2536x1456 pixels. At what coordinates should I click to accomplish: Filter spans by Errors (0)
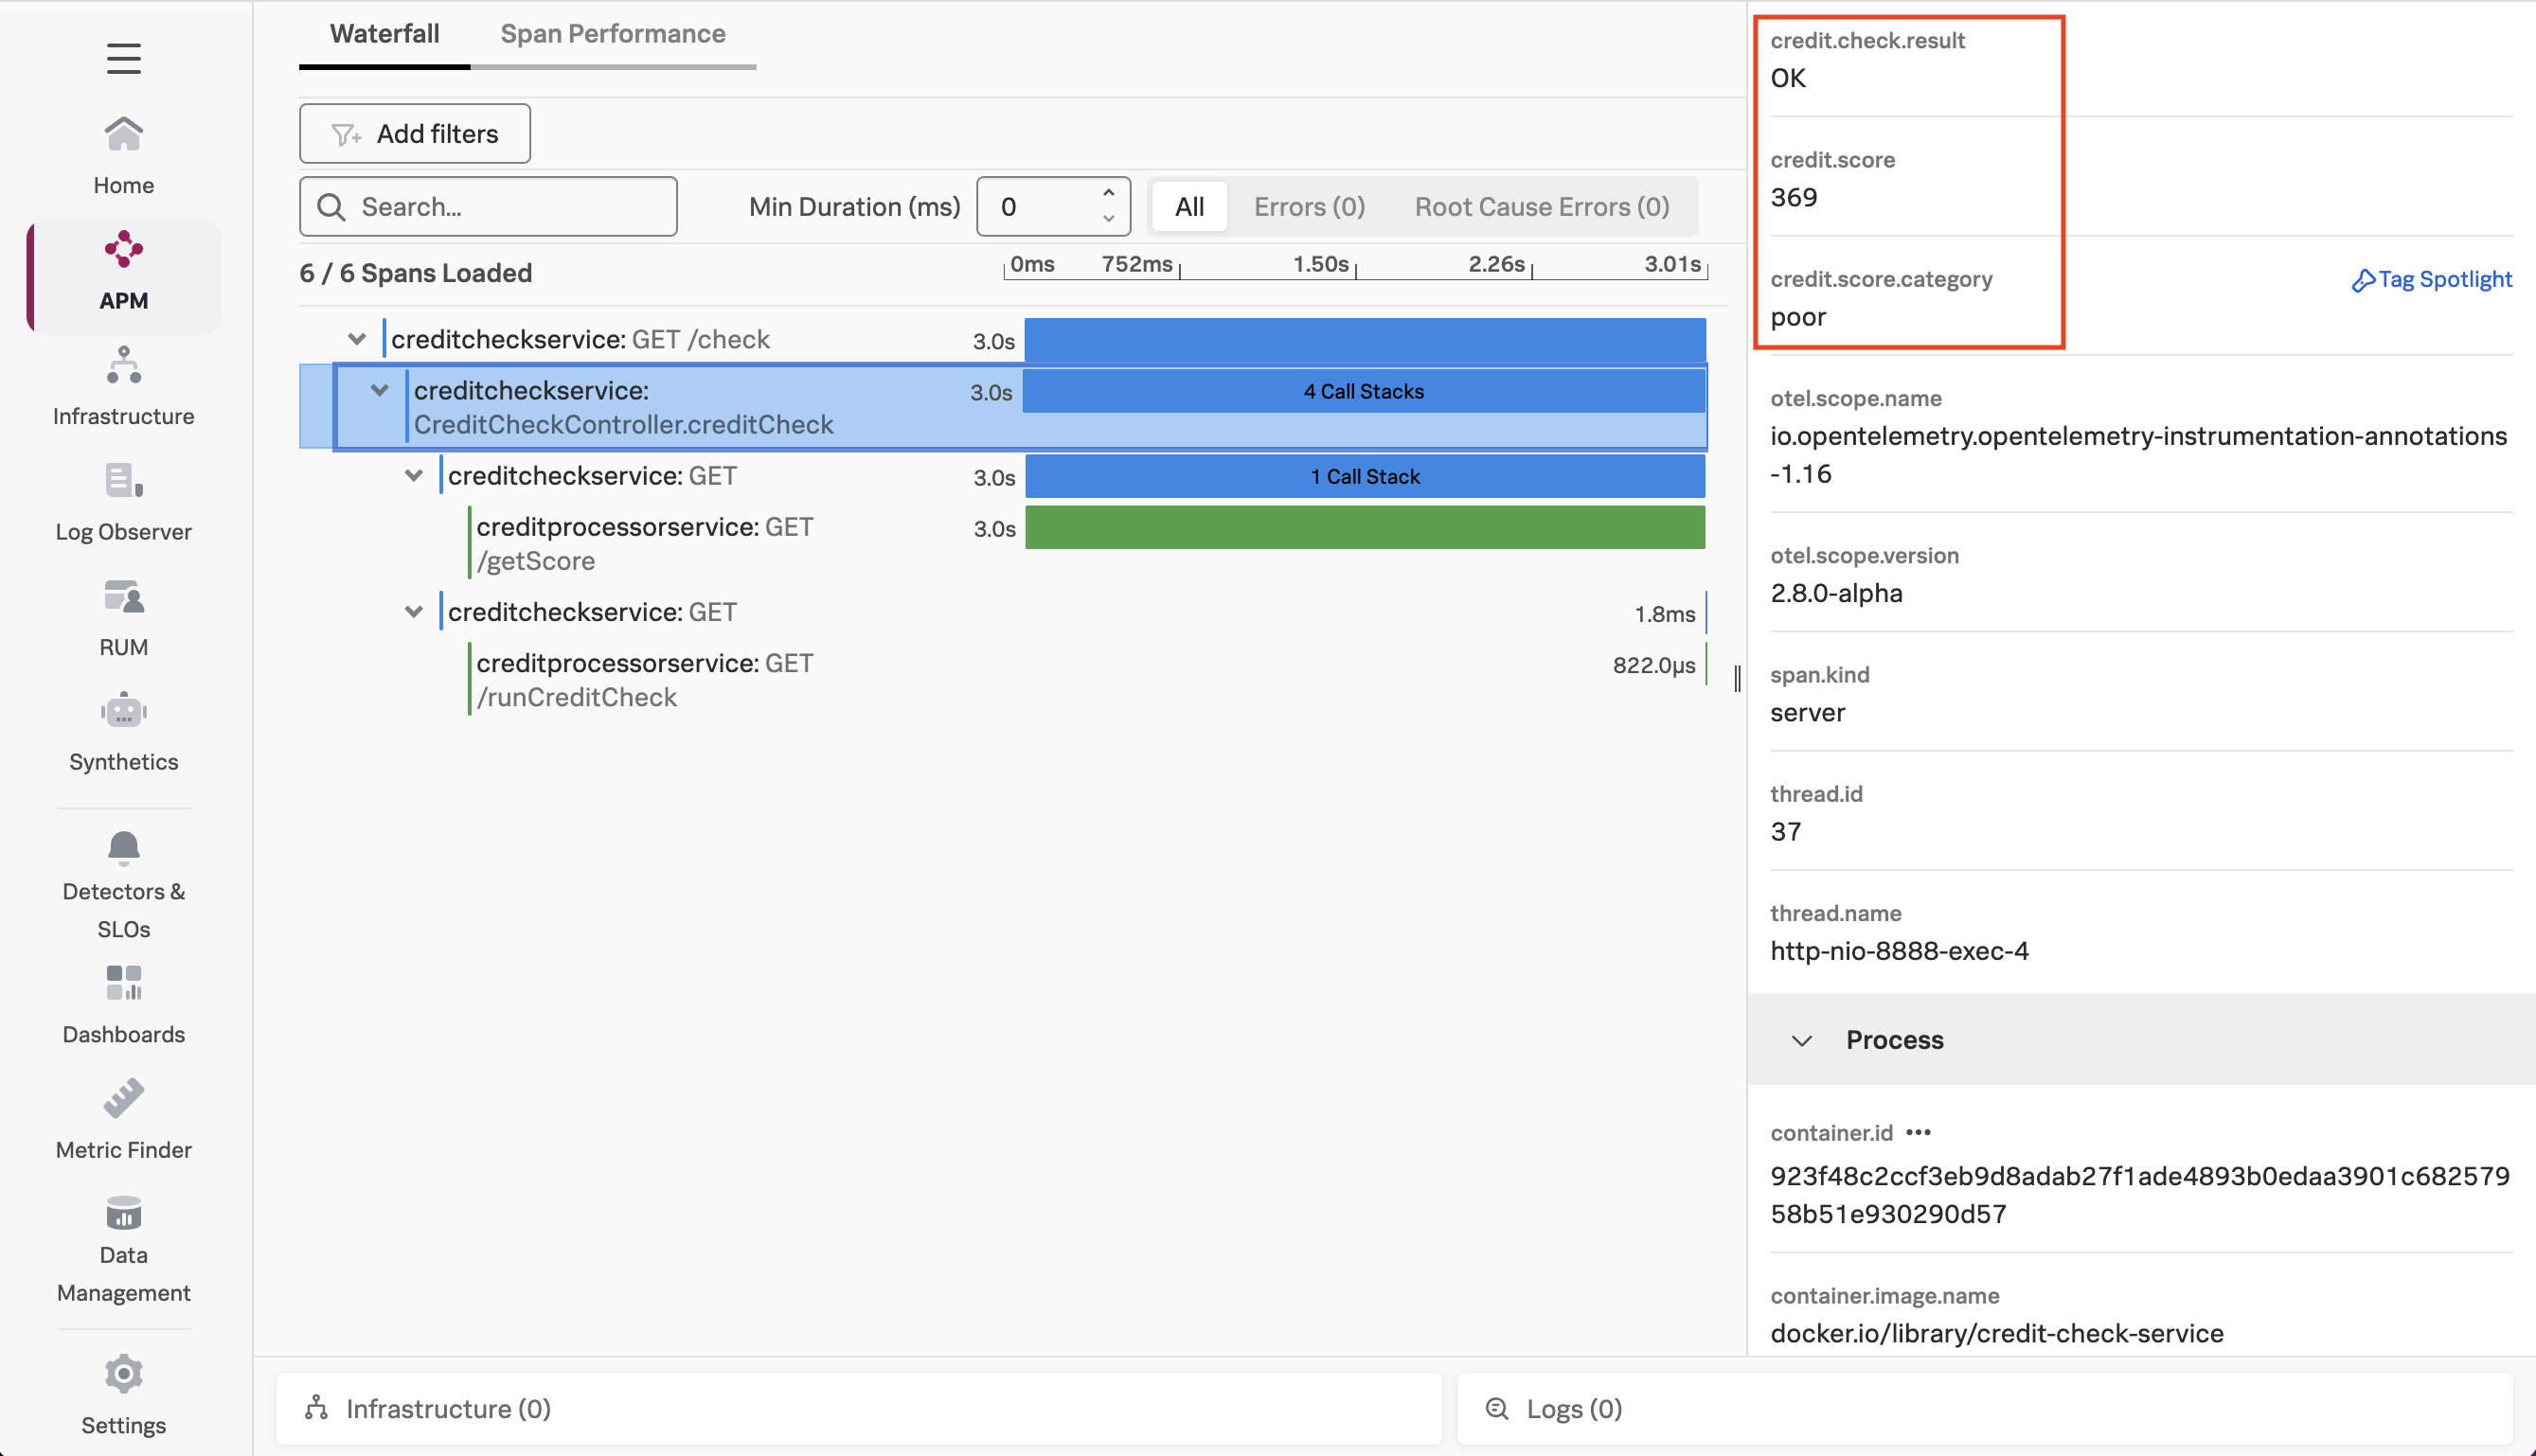pyautogui.click(x=1309, y=207)
